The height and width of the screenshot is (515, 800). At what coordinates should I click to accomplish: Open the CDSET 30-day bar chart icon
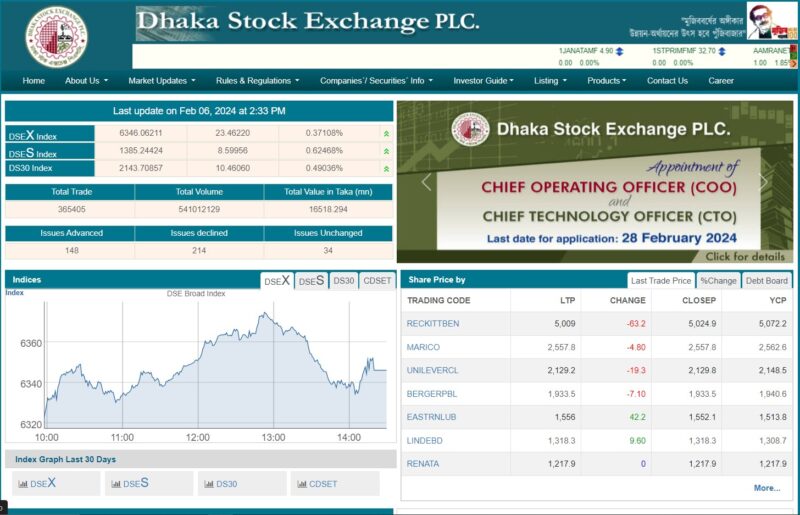click(301, 484)
